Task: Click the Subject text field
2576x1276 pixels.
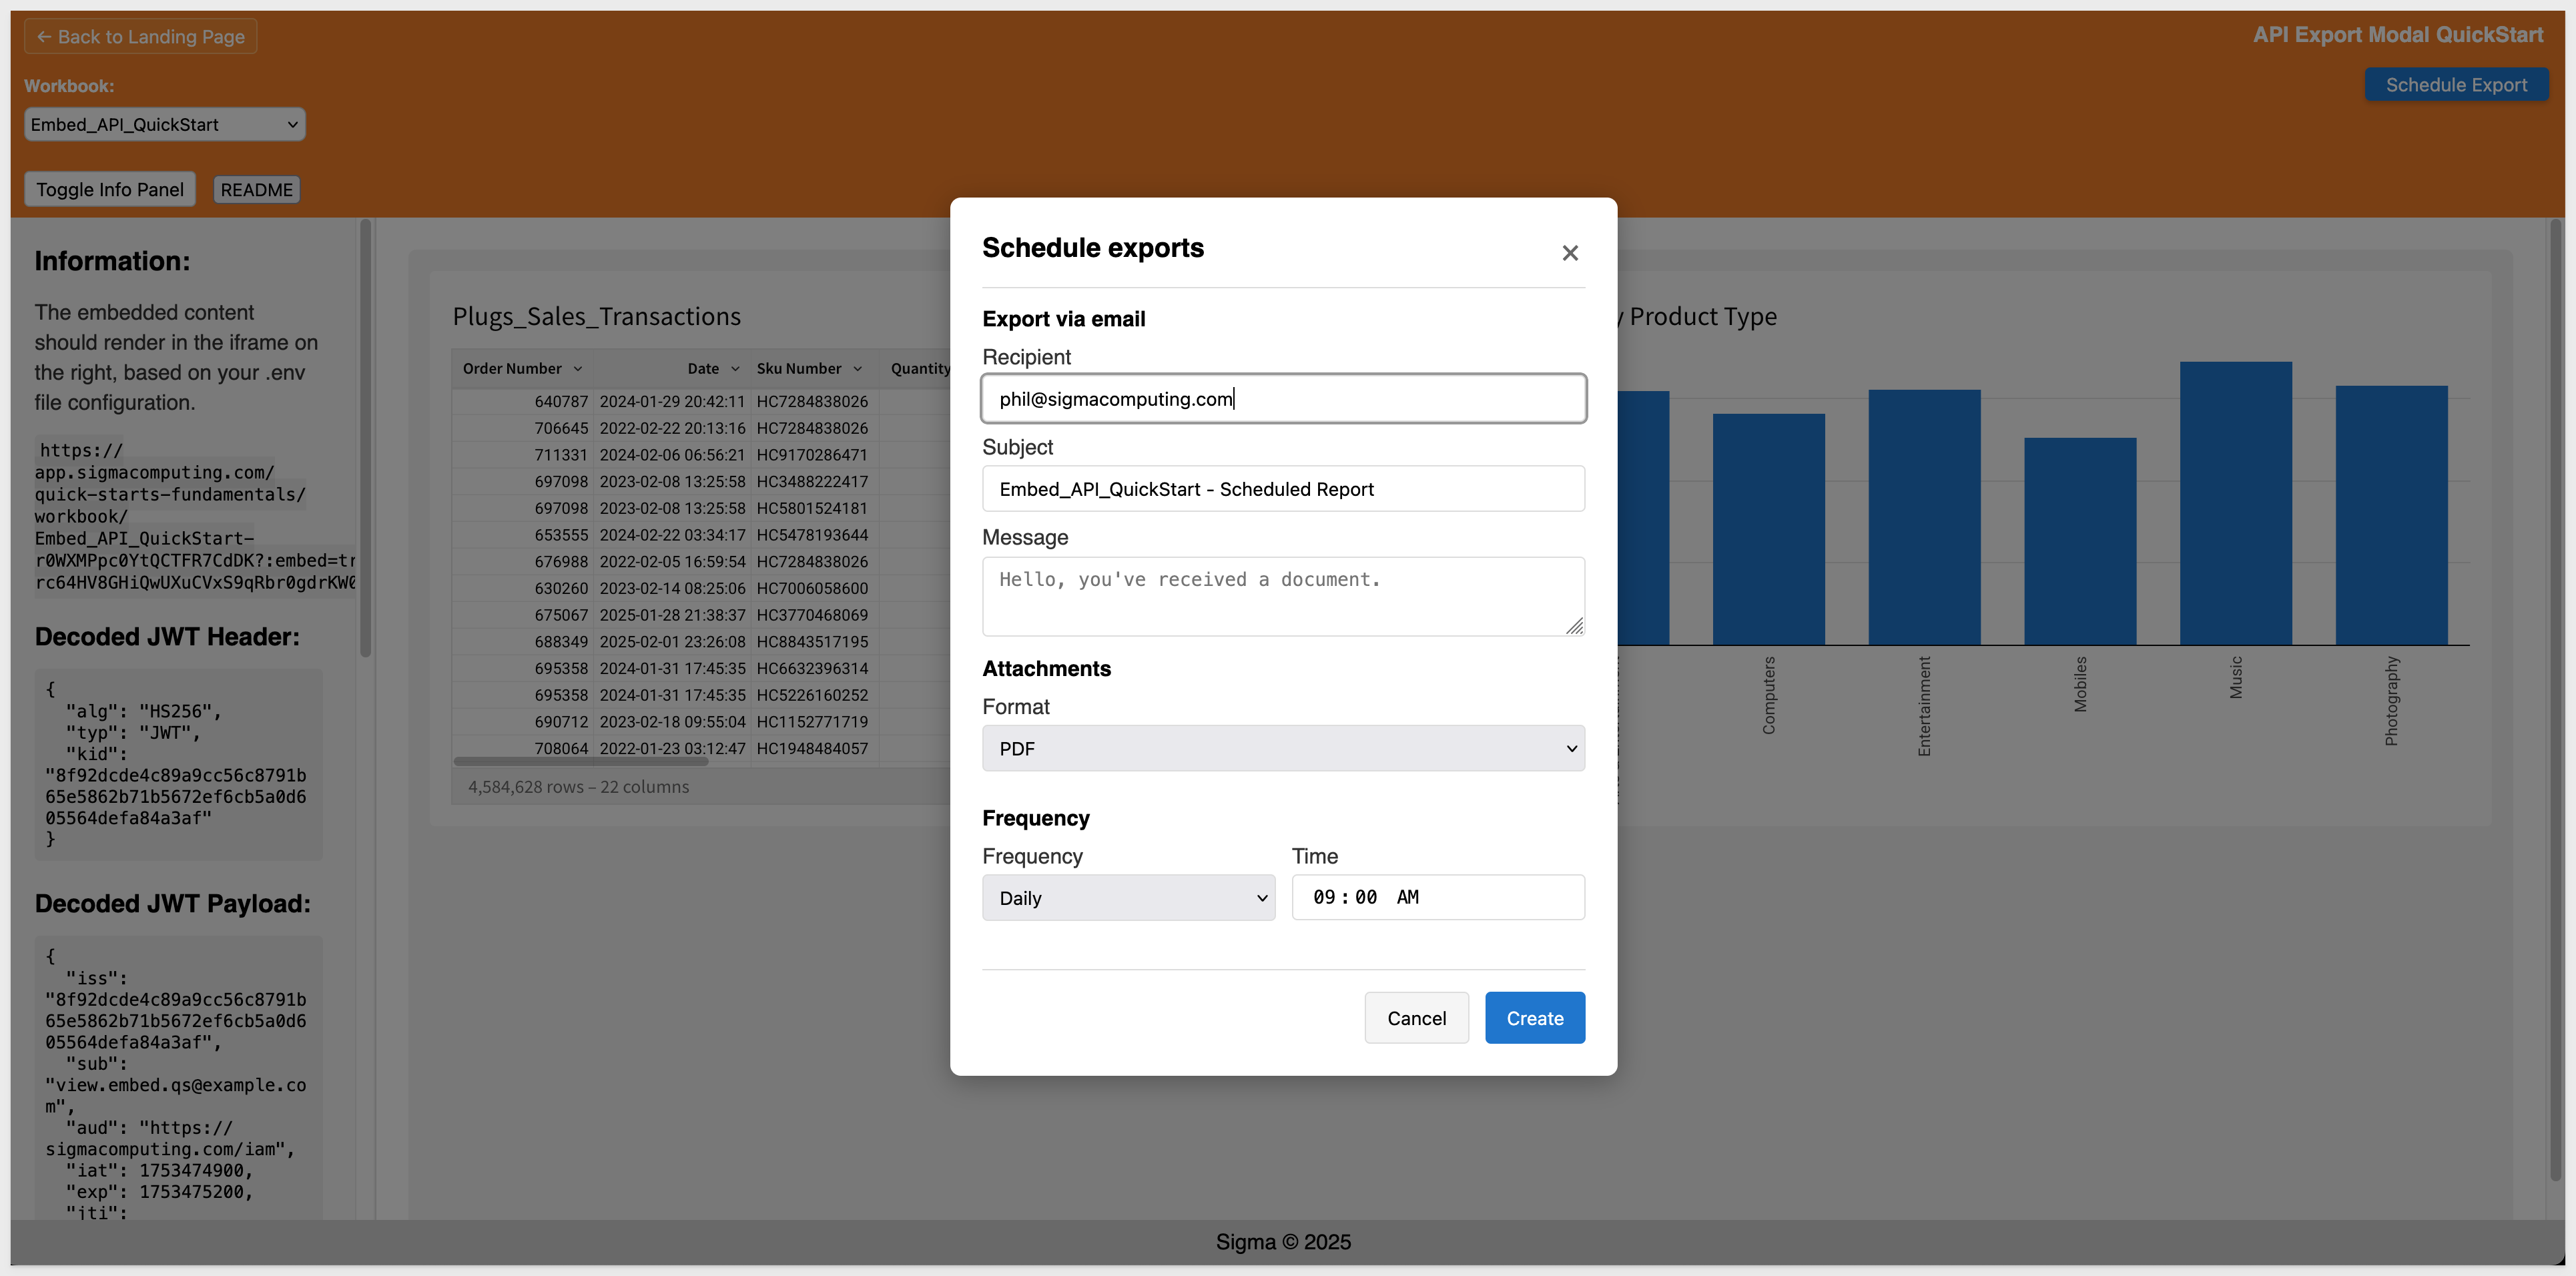Action: 1283,489
